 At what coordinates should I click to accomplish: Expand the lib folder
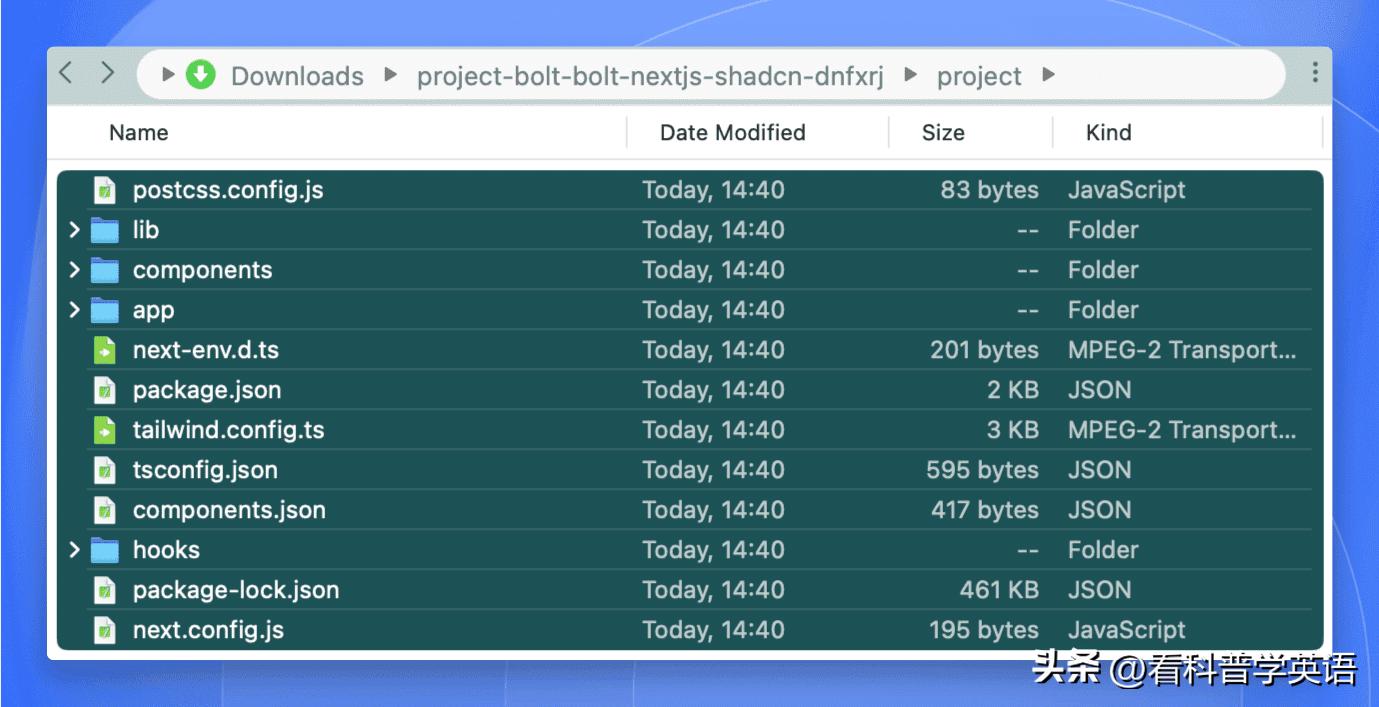point(74,230)
